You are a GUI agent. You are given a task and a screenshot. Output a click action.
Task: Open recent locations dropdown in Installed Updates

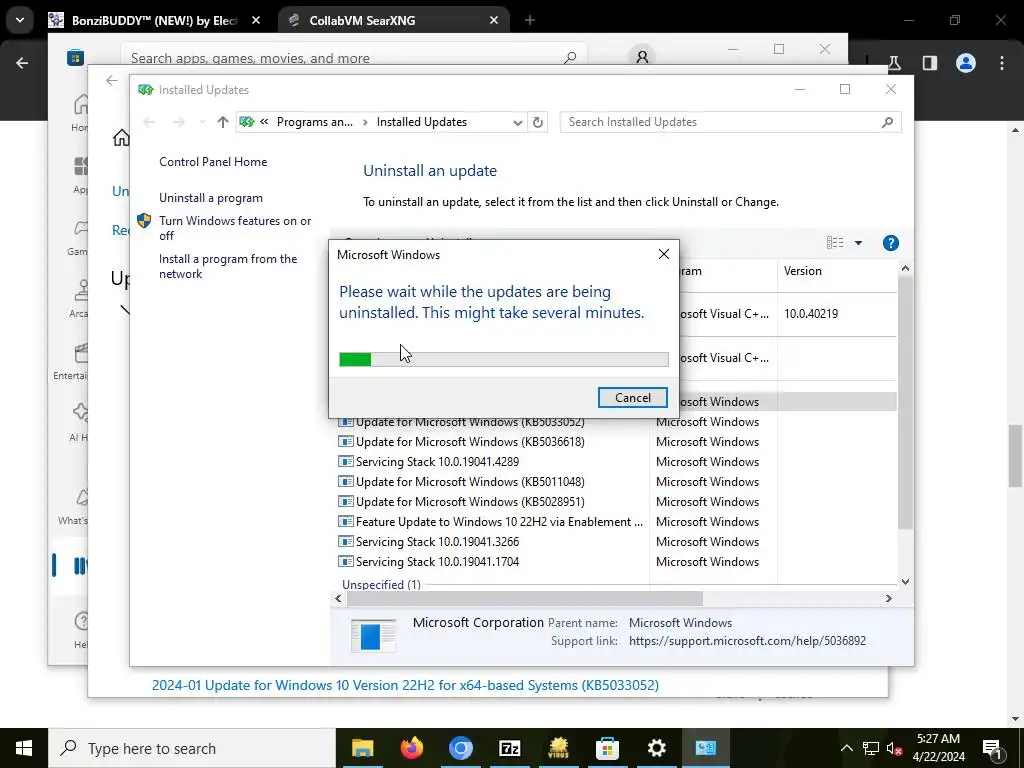202,122
